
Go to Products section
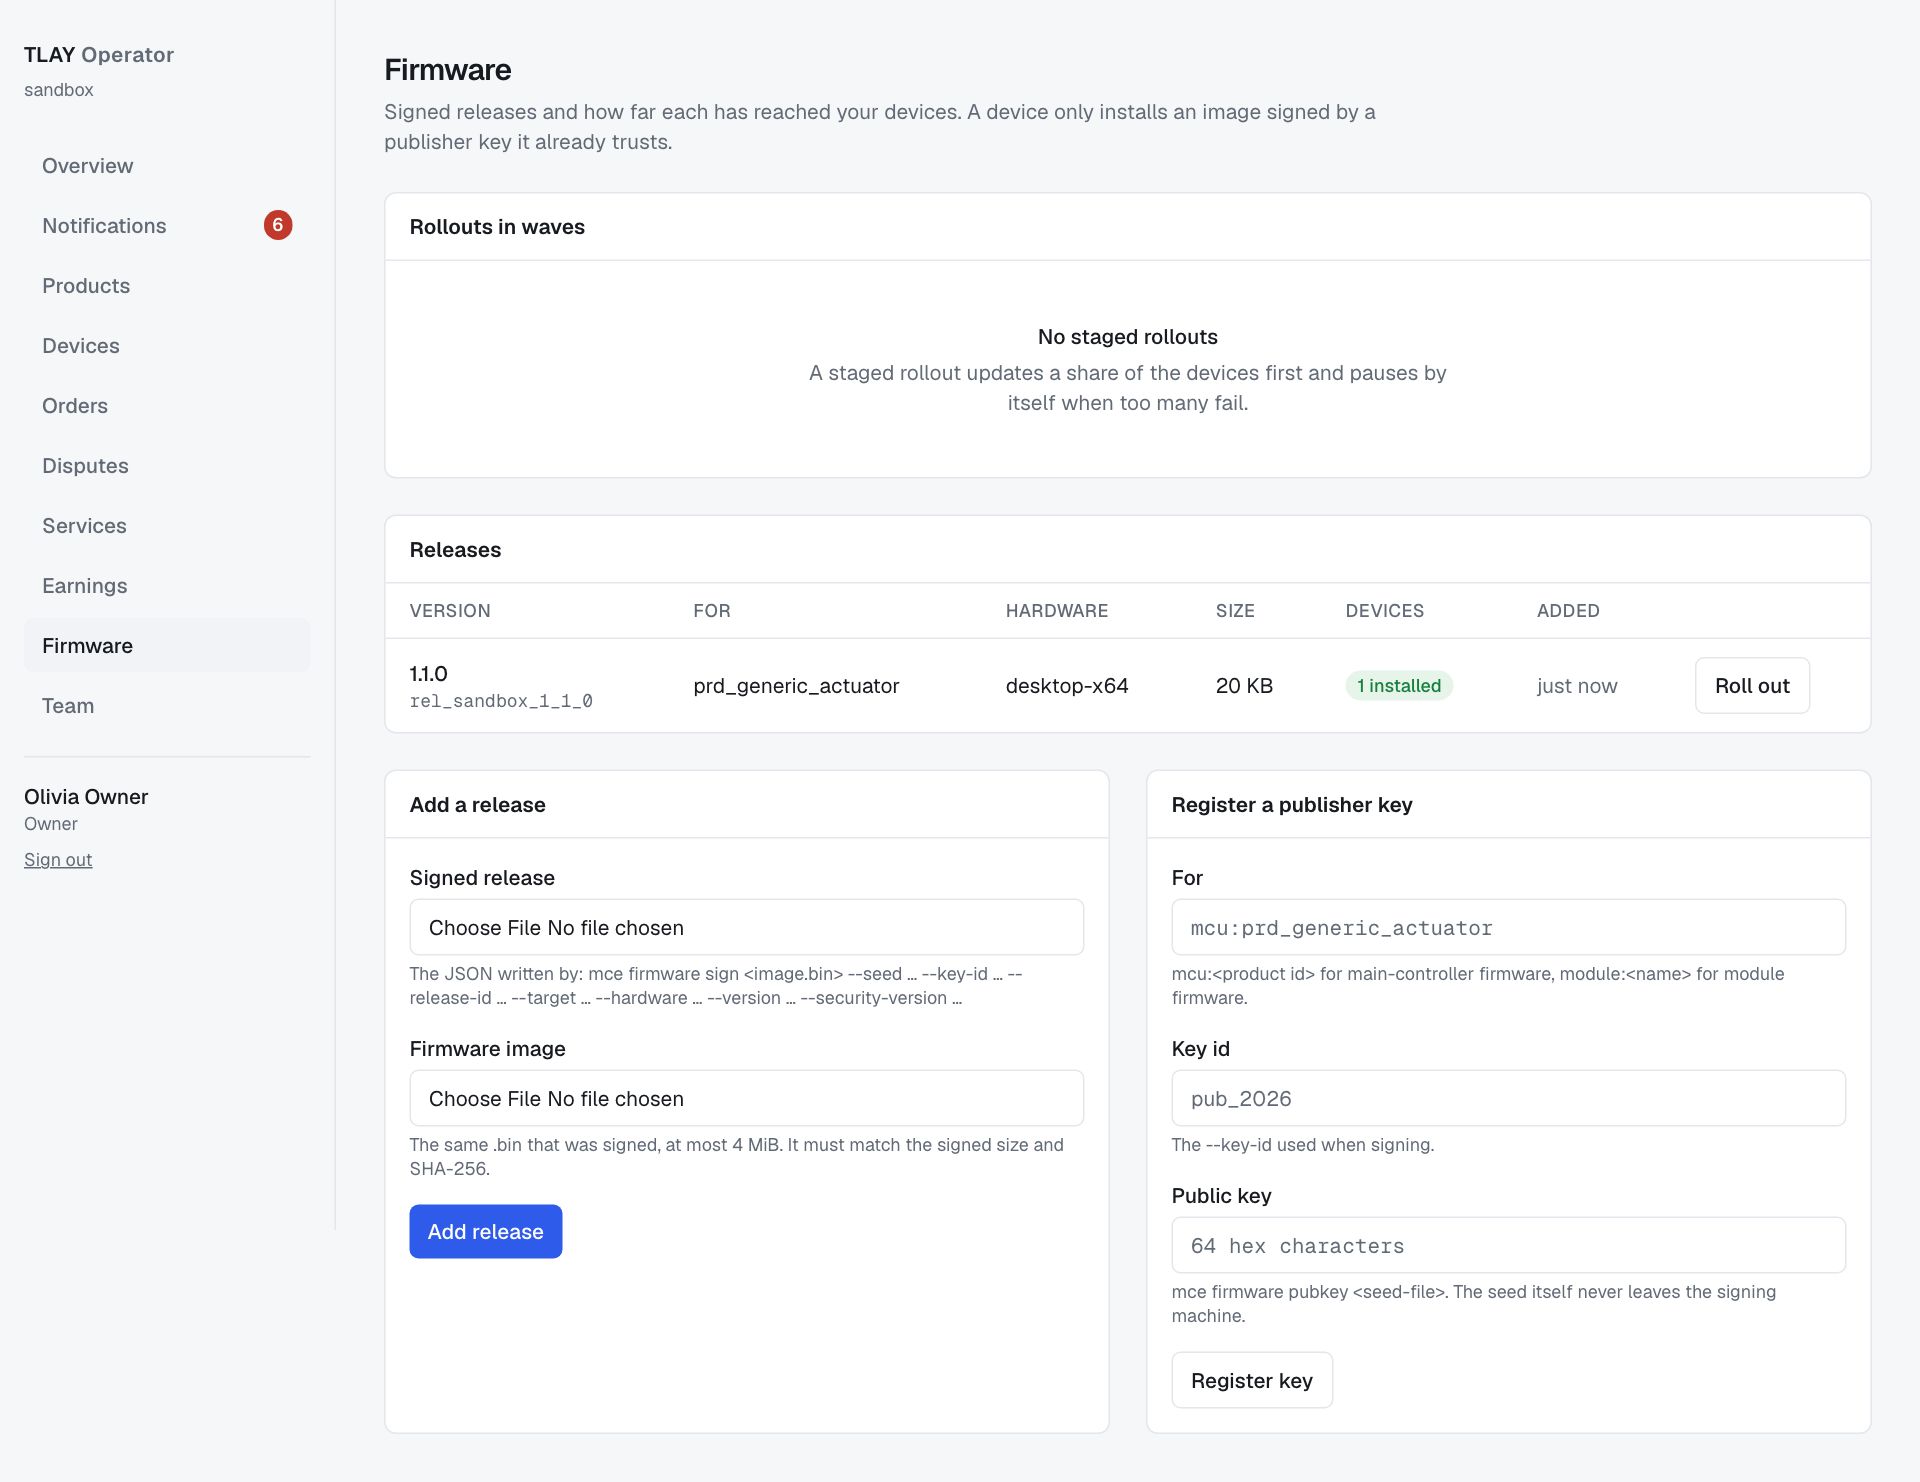click(166, 286)
